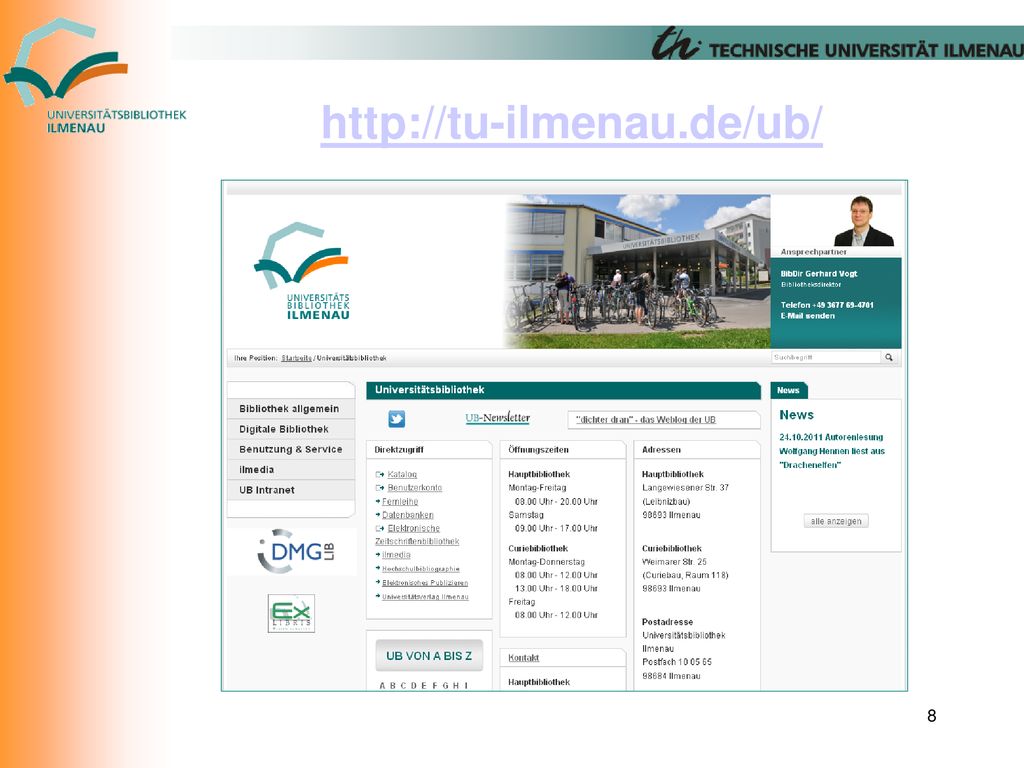Viewport: 1024px width, 768px height.
Task: Open the Katalog link
Action: click(x=402, y=474)
